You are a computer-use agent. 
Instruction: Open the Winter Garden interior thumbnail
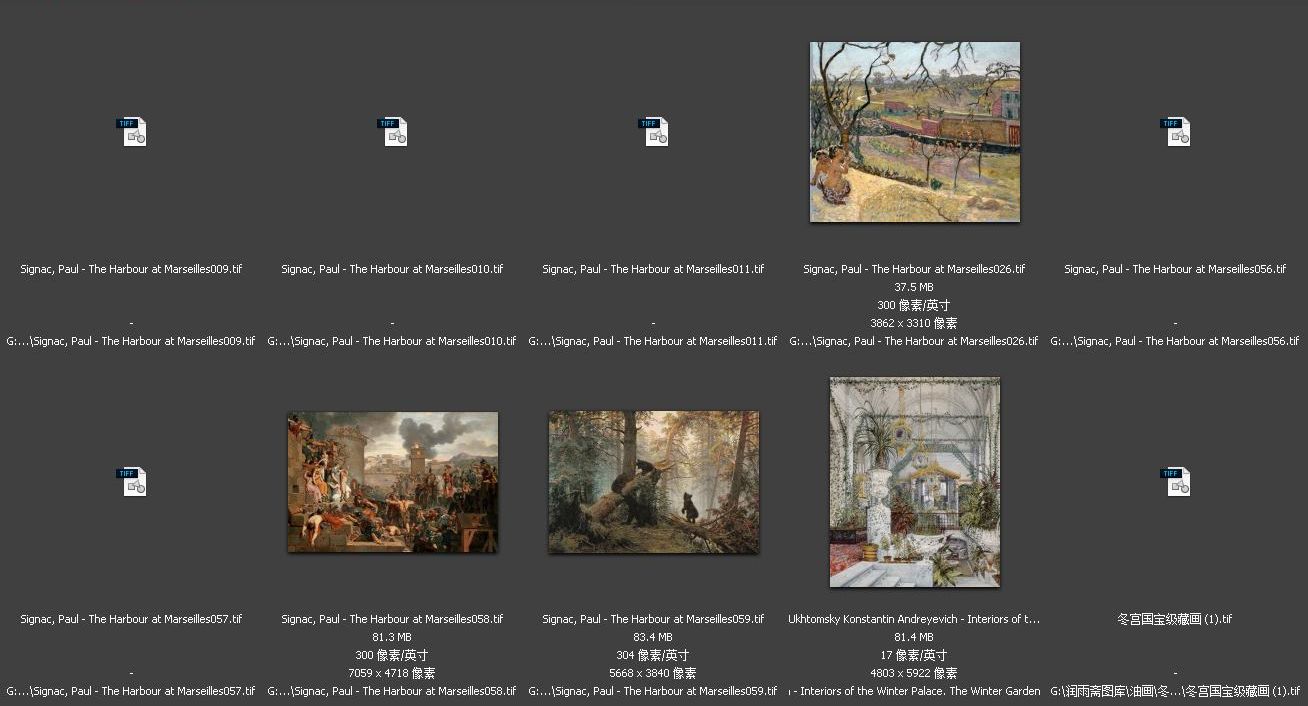[914, 482]
